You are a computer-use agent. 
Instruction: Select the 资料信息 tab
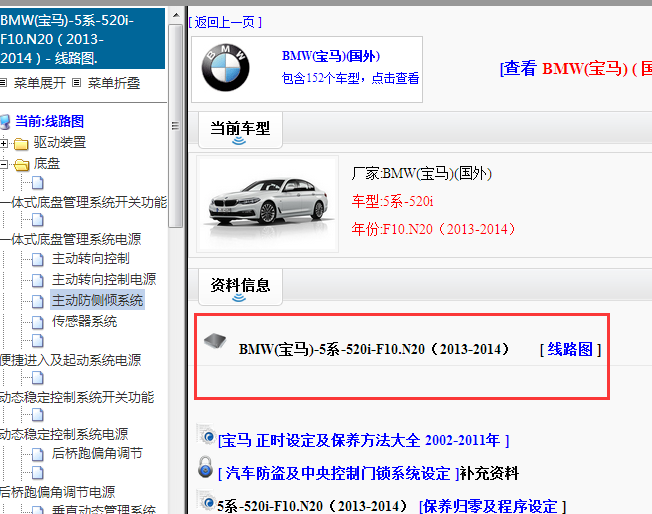click(x=240, y=287)
